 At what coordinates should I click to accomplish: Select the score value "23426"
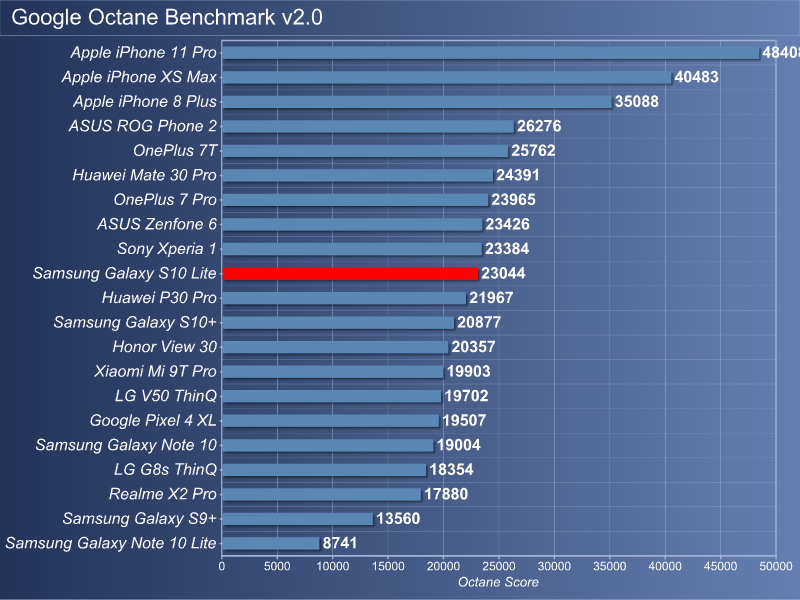coord(507,224)
